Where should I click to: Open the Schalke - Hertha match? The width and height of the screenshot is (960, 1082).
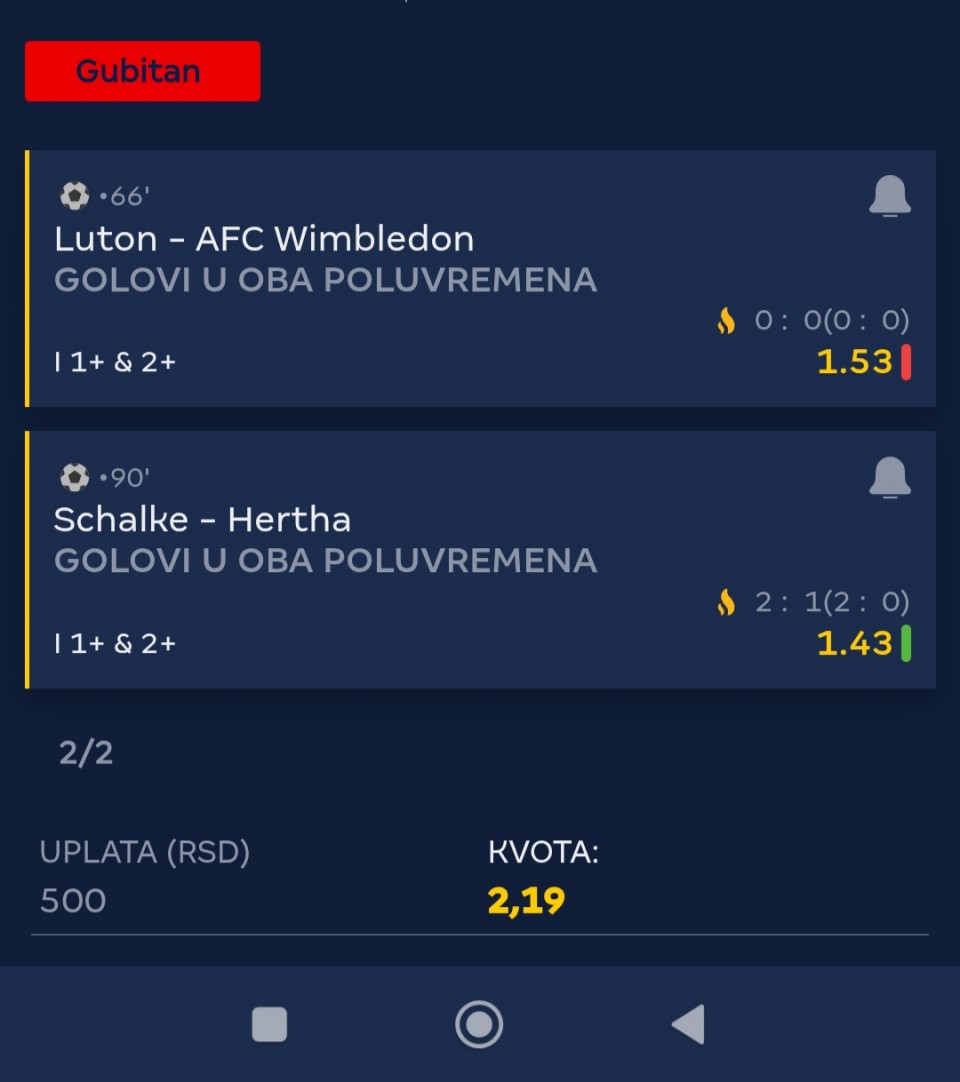pyautogui.click(x=202, y=520)
